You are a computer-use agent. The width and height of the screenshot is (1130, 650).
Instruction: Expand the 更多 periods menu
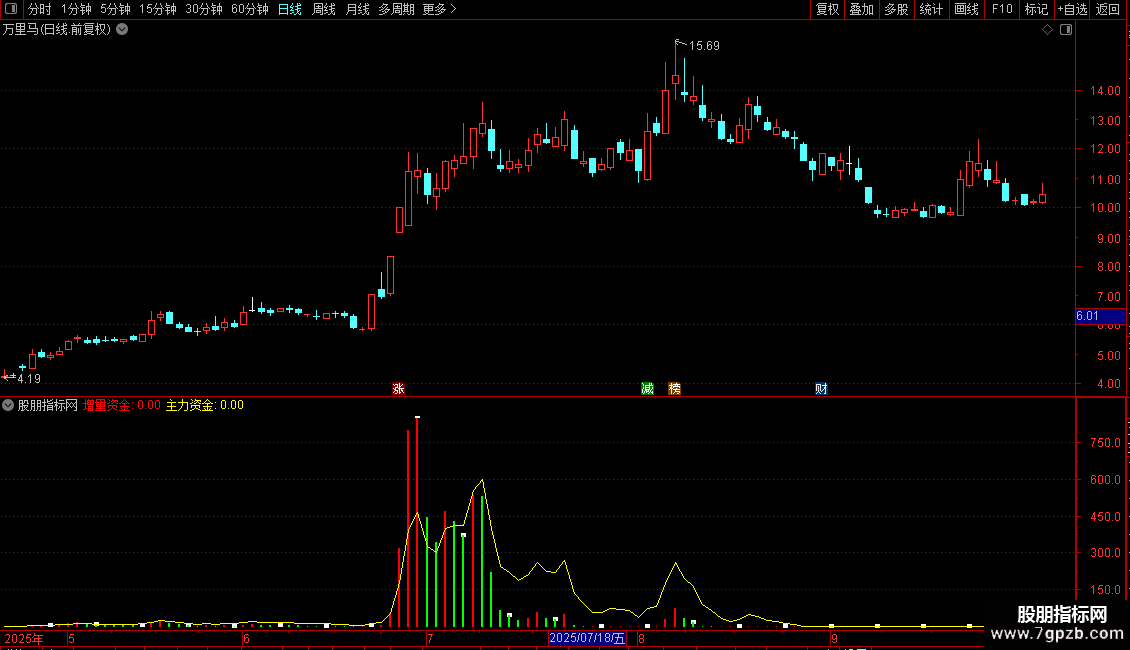click(x=439, y=9)
